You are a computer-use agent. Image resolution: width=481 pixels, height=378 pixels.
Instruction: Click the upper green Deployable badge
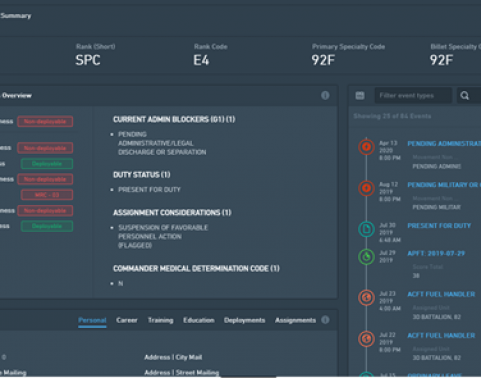[x=47, y=164]
